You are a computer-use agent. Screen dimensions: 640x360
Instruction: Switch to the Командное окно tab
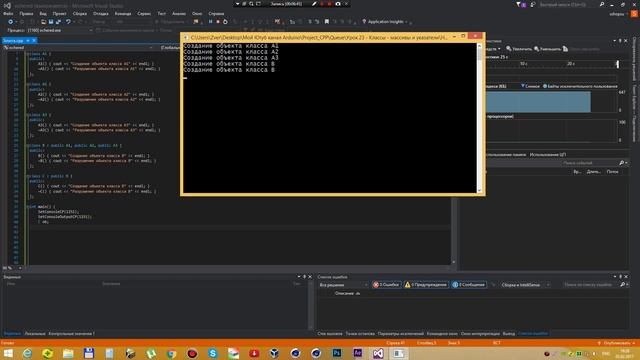point(442,333)
